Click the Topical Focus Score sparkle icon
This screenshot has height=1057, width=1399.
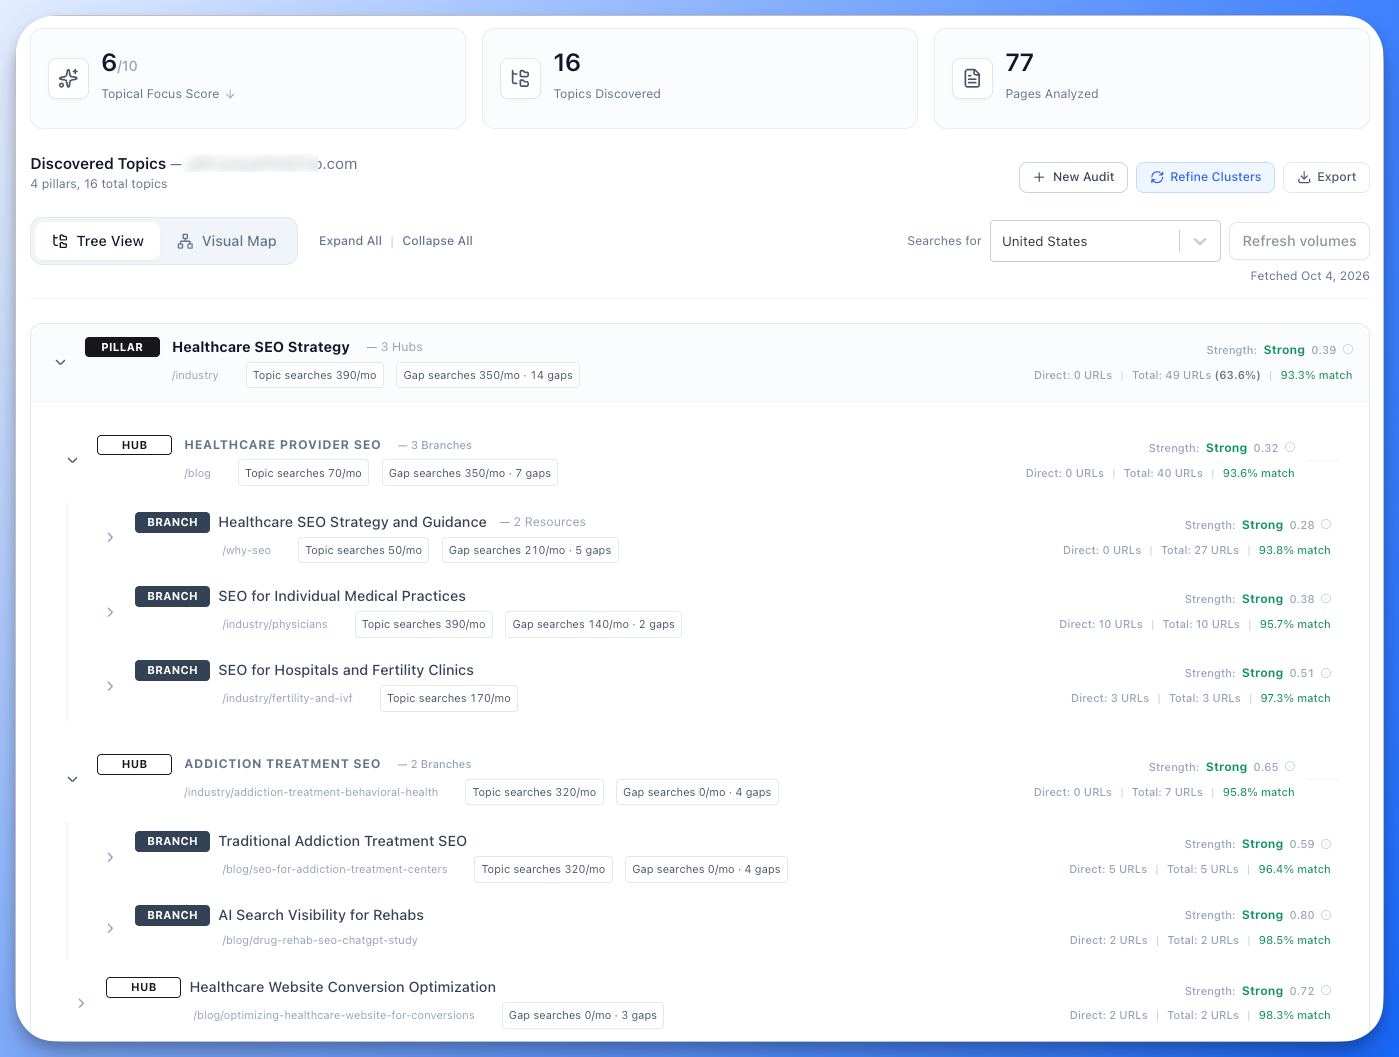[68, 78]
